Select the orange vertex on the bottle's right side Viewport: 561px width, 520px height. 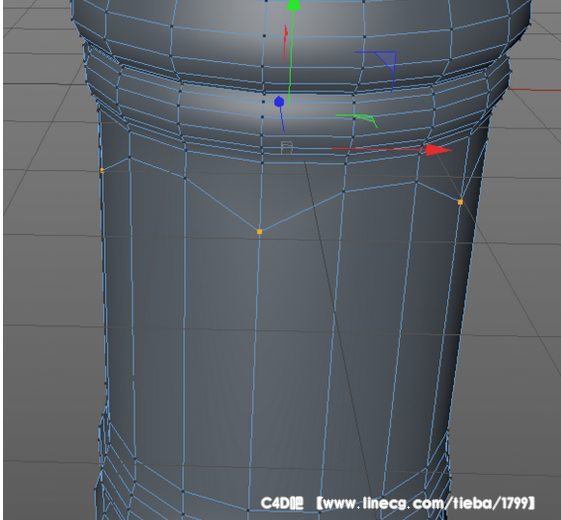(x=460, y=202)
